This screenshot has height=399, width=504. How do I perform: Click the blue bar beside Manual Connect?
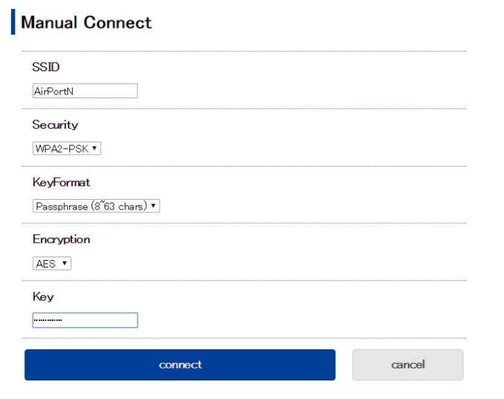coord(13,22)
